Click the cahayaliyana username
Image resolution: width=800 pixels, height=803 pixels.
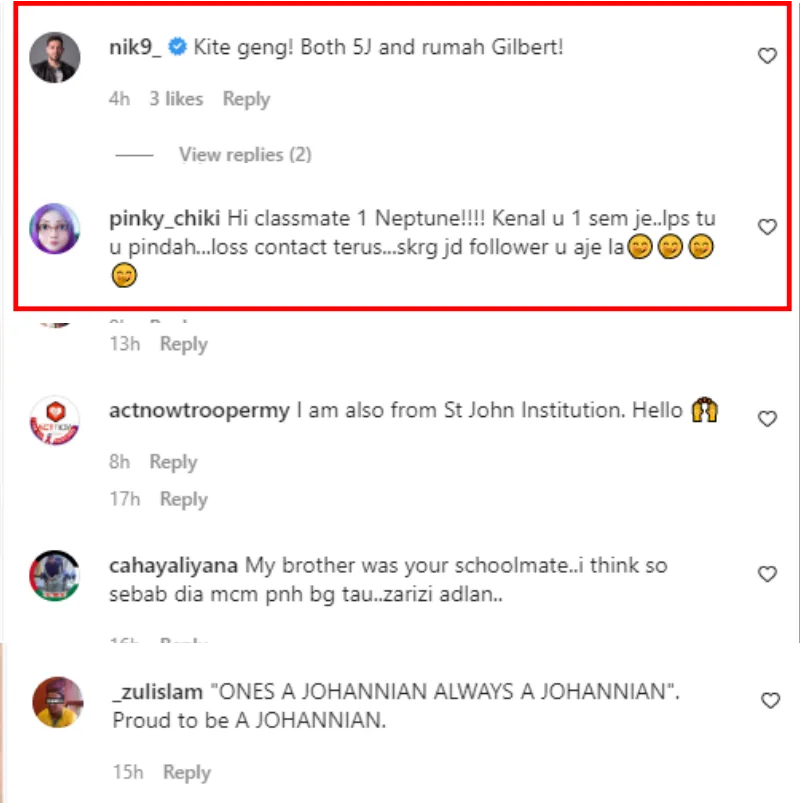coord(173,565)
